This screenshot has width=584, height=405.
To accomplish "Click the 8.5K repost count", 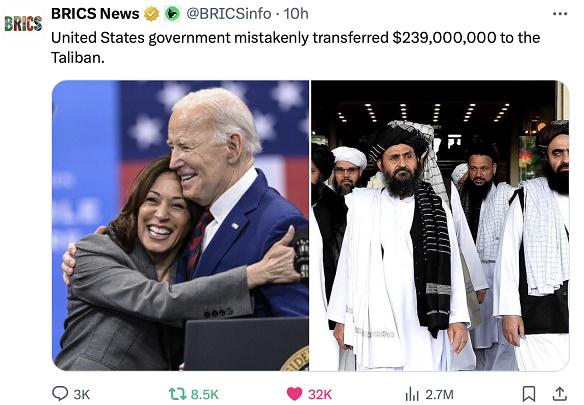I will point(204,394).
